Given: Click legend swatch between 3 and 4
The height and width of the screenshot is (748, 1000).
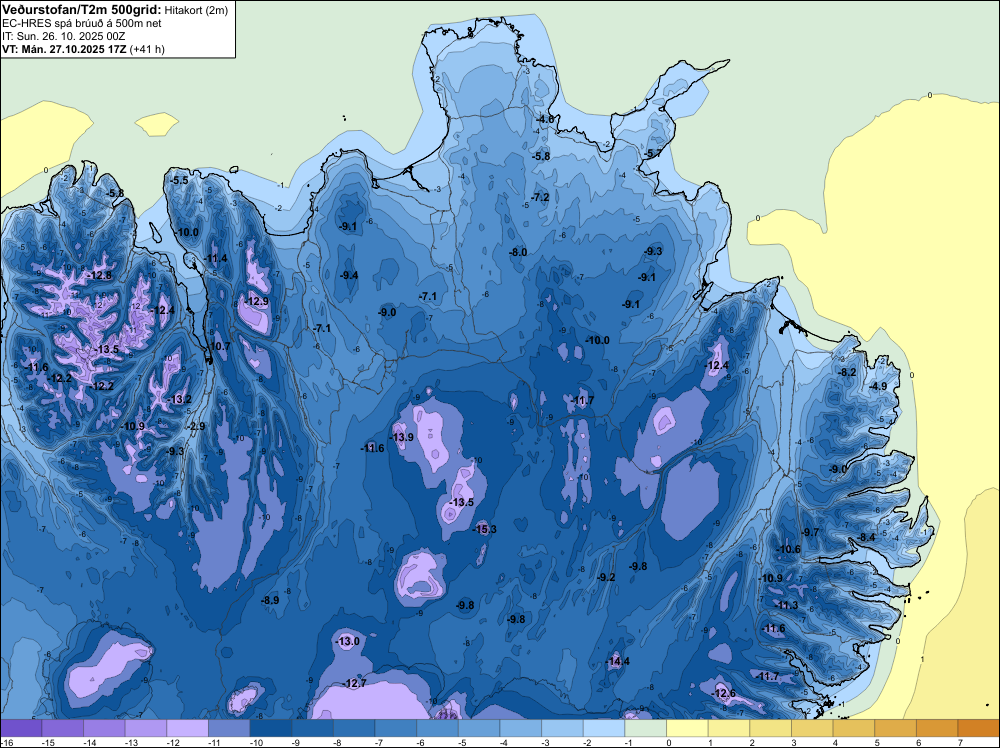Looking at the screenshot, I should coord(812,728).
